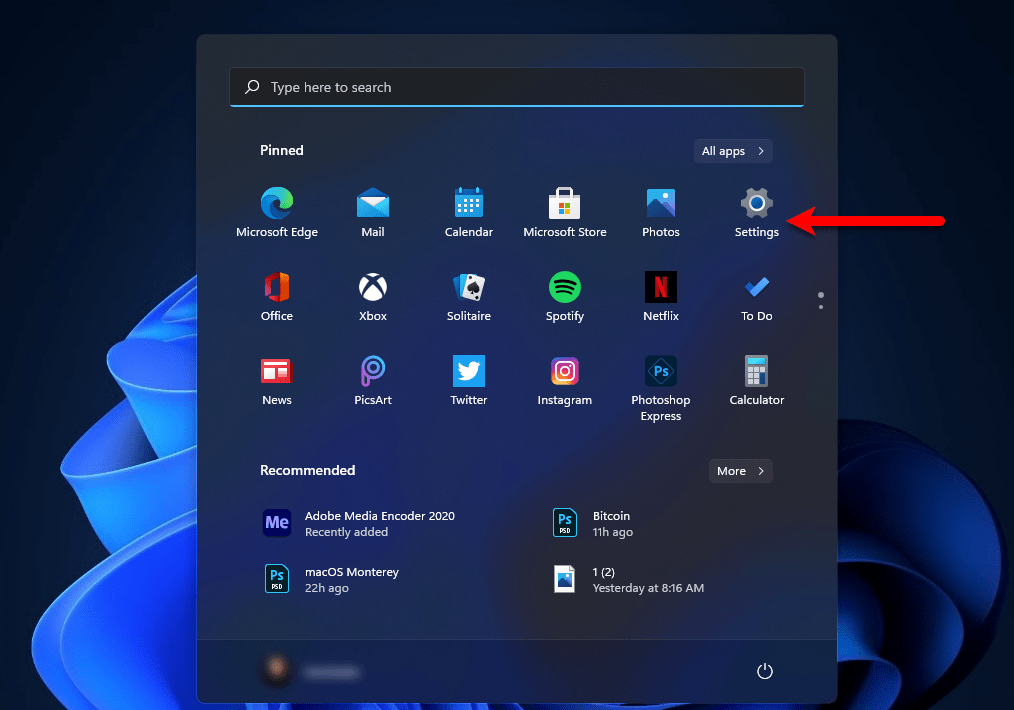
Task: Open the Calendar app
Action: [469, 213]
